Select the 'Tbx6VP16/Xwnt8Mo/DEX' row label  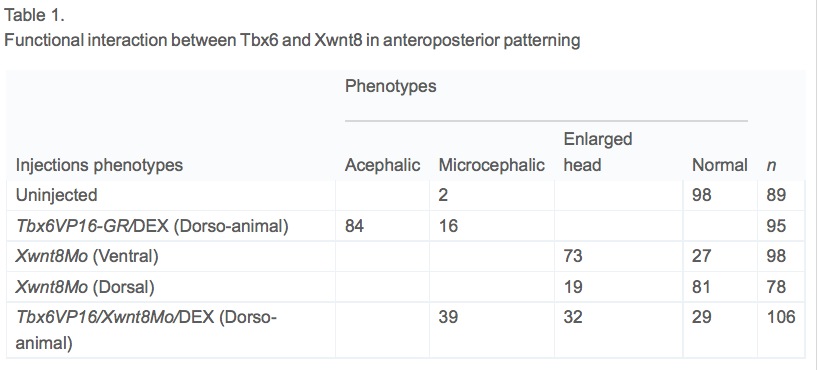[146, 330]
